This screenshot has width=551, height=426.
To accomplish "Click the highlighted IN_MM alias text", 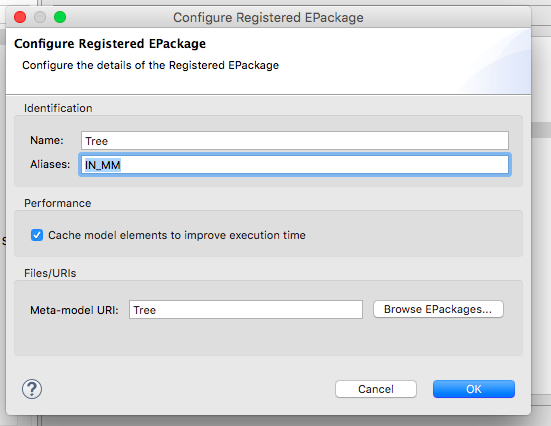I will 103,165.
